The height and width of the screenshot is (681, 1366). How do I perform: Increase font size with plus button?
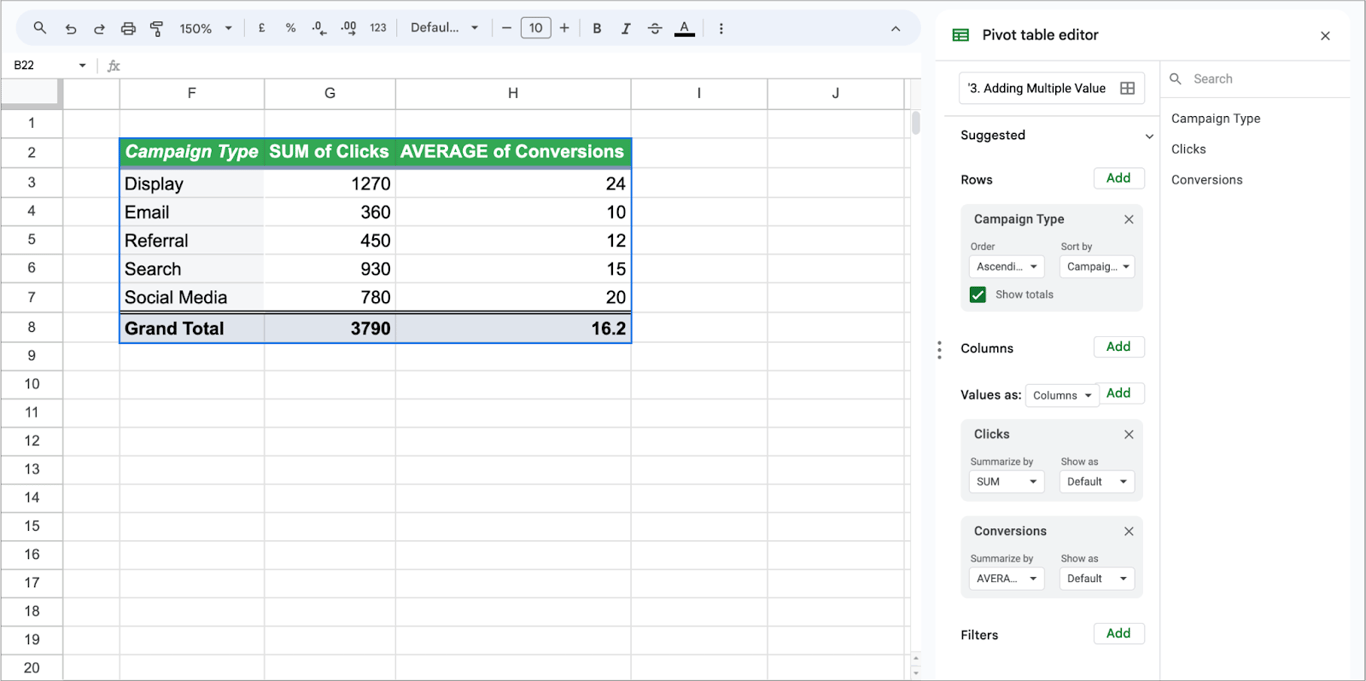[x=565, y=28]
